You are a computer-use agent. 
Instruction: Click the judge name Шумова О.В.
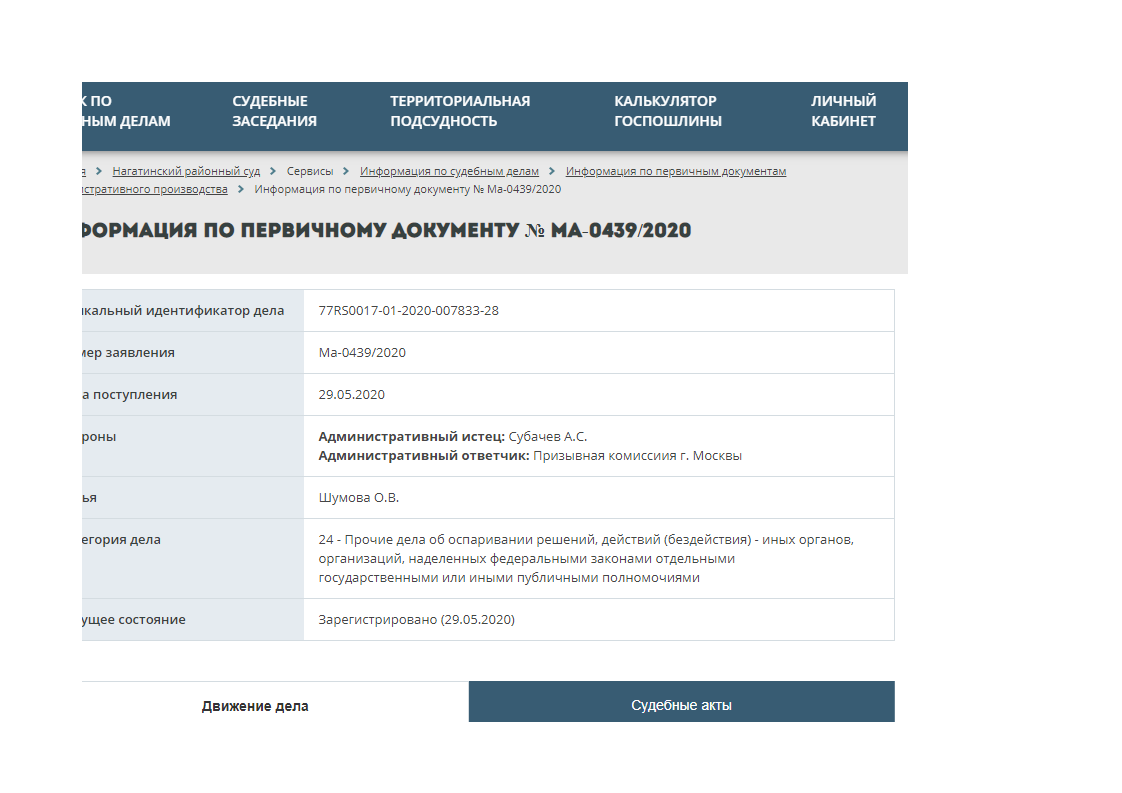358,498
